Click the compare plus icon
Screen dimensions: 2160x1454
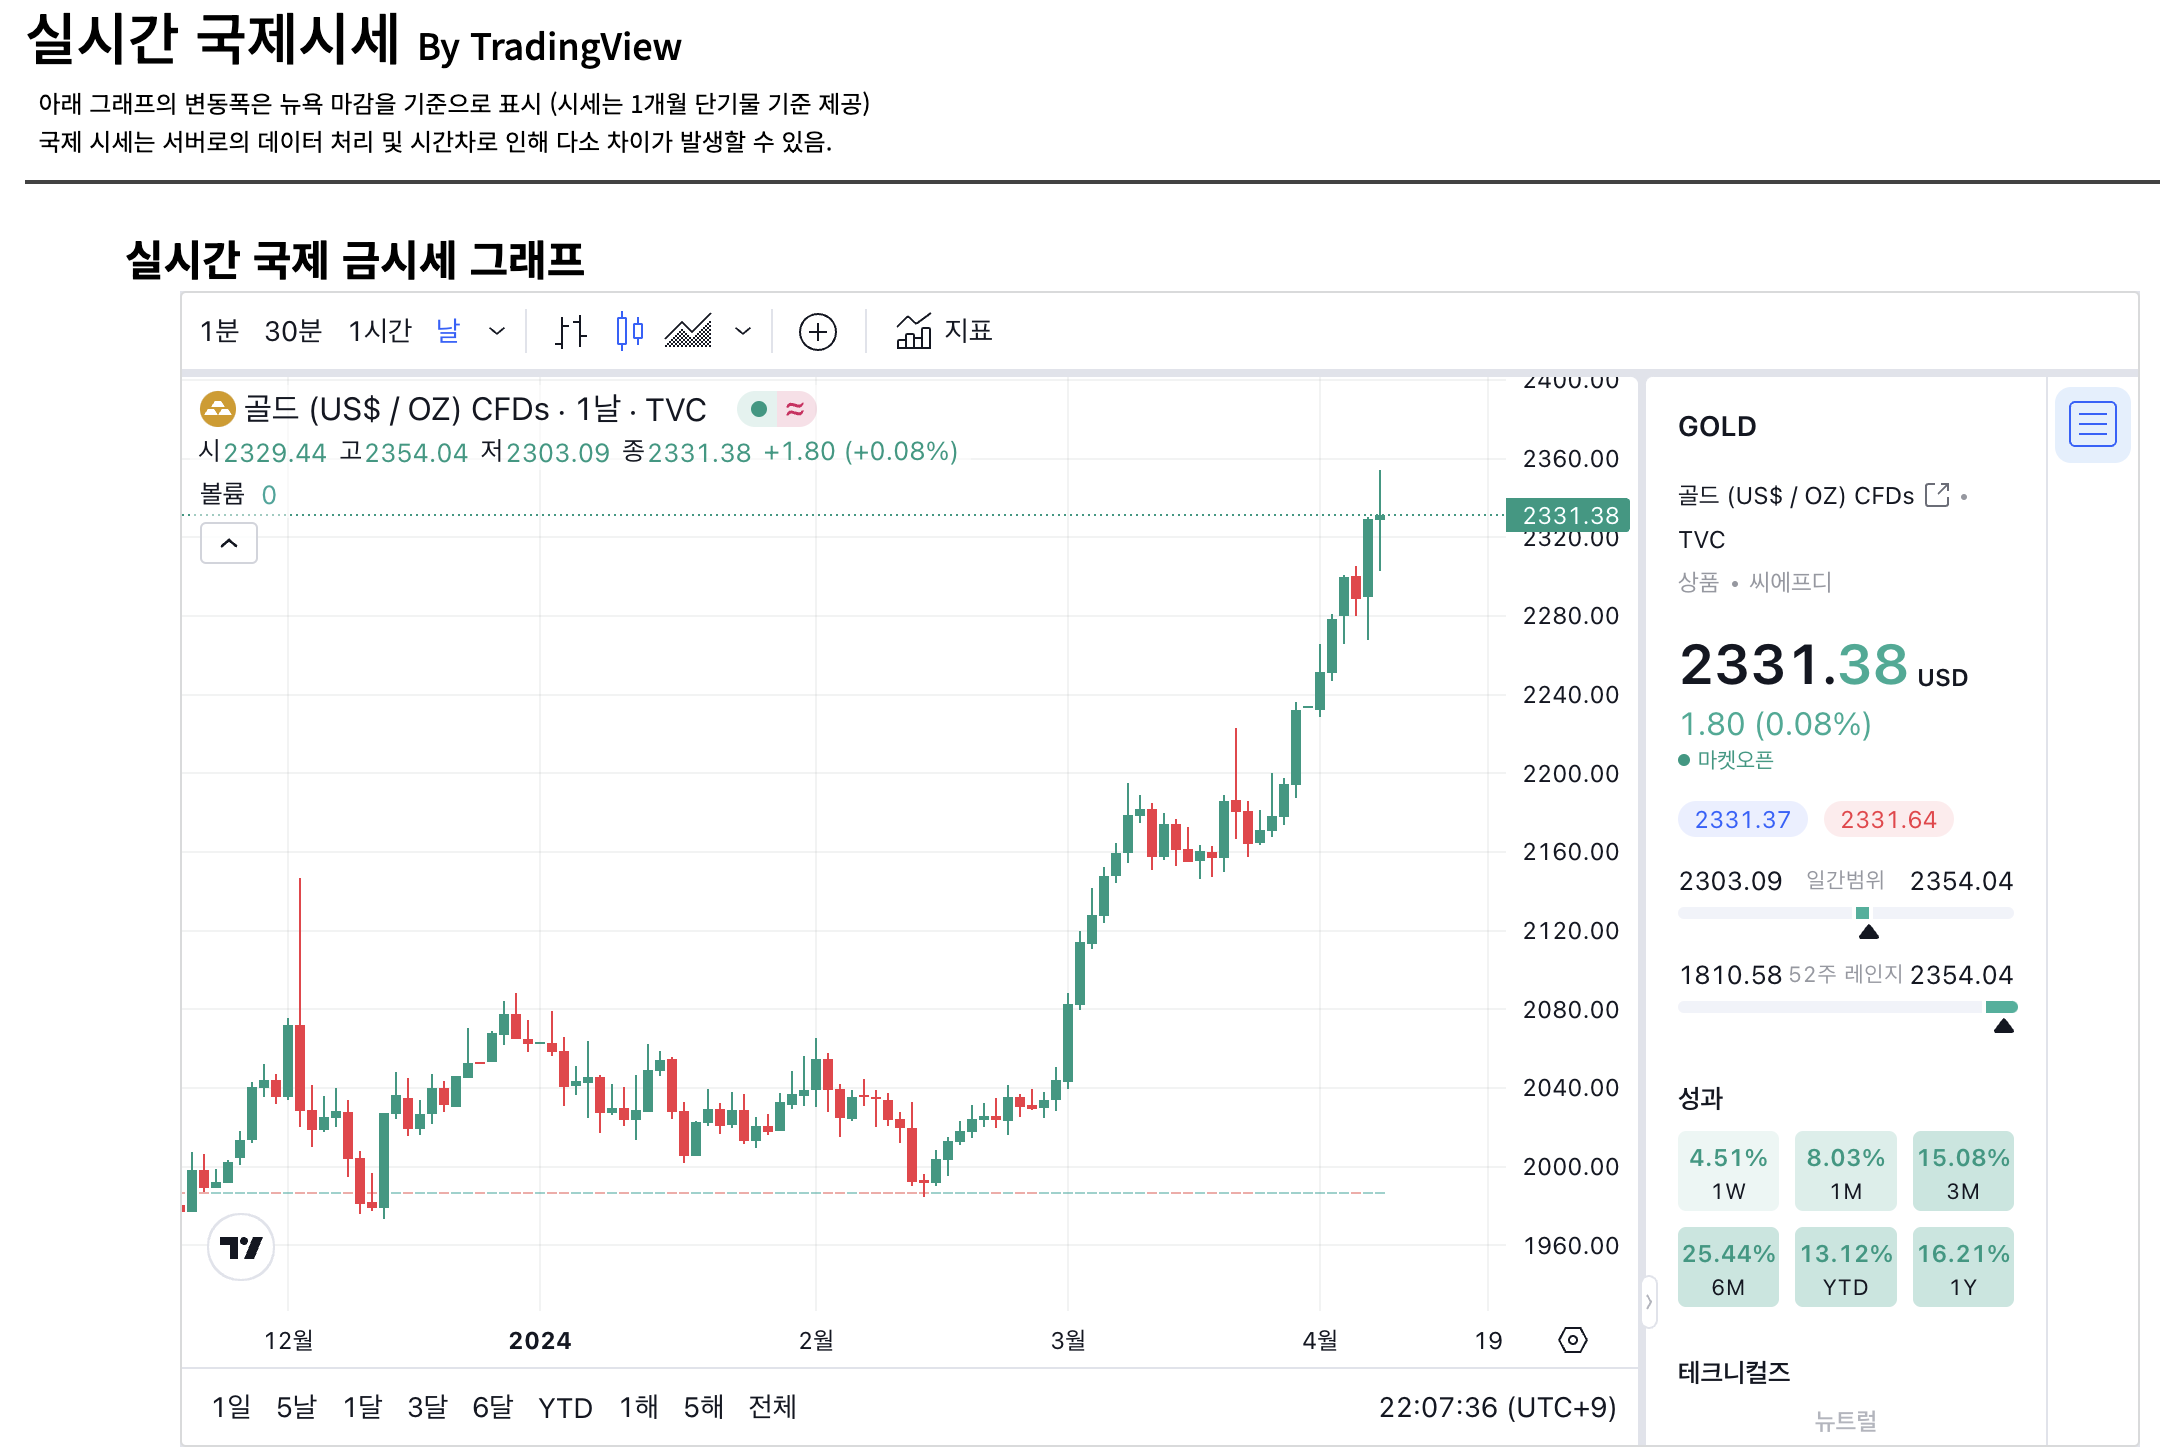[817, 331]
